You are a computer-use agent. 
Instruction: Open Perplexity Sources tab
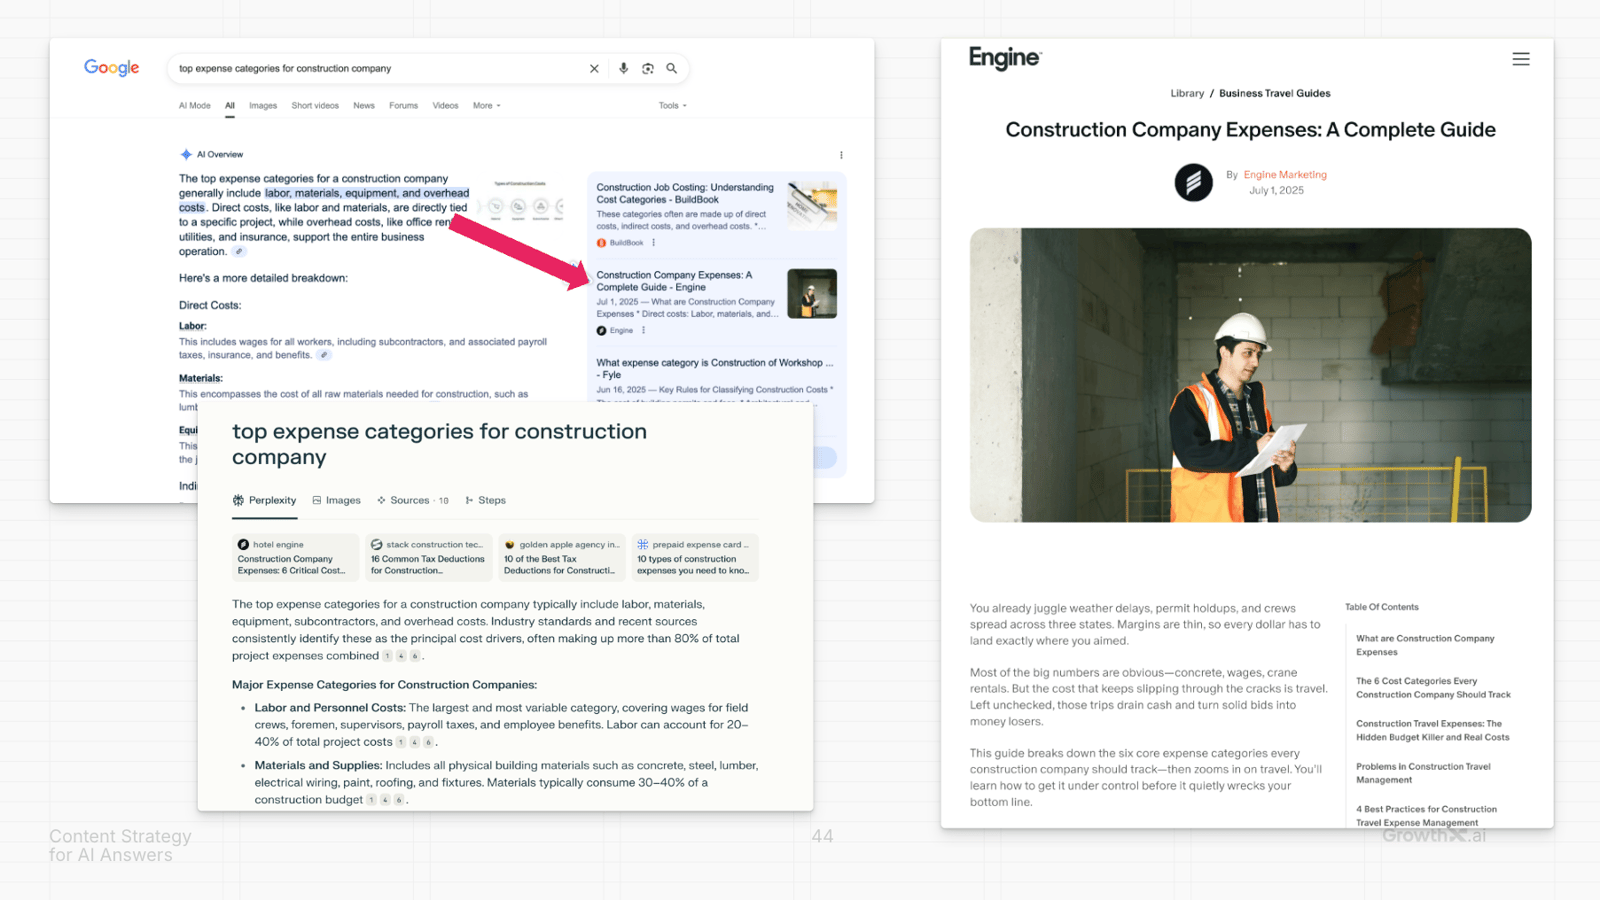click(413, 501)
